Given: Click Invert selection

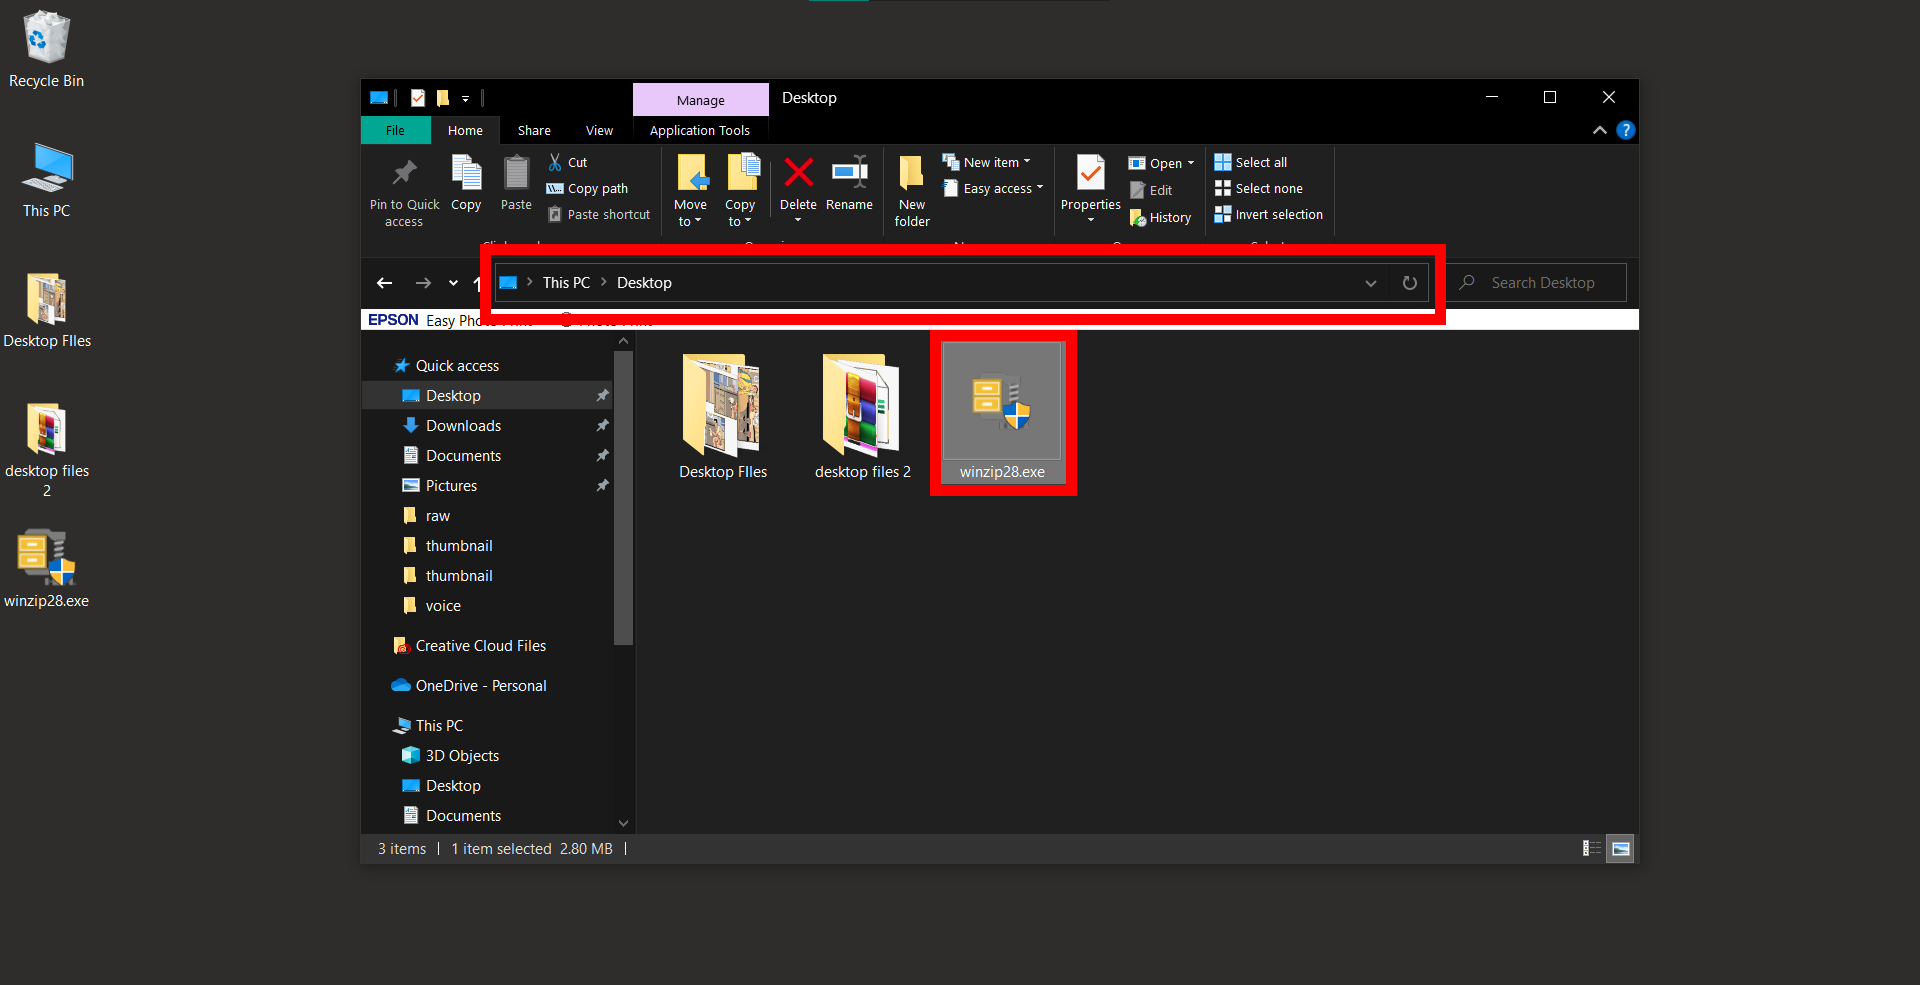Looking at the screenshot, I should 1267,214.
